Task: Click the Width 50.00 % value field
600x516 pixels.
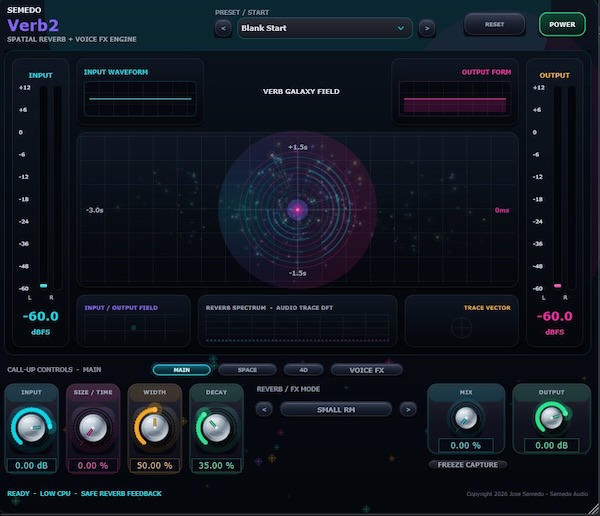Action: [155, 465]
